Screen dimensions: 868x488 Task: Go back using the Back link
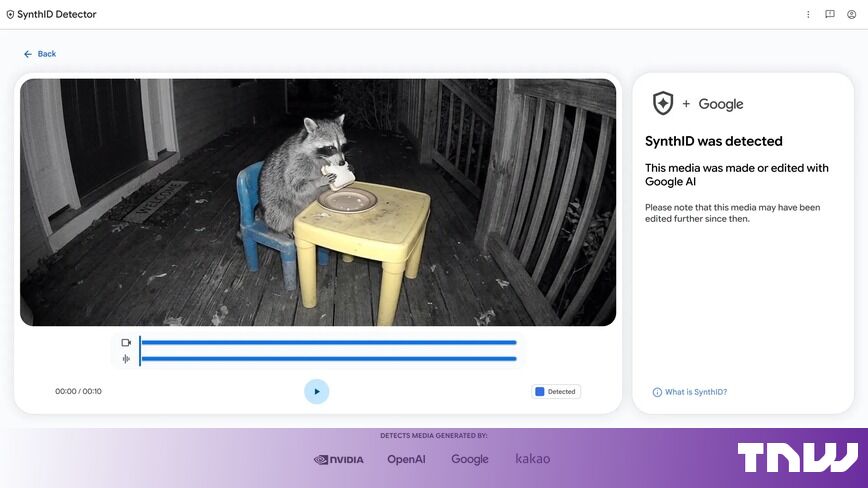[40, 54]
